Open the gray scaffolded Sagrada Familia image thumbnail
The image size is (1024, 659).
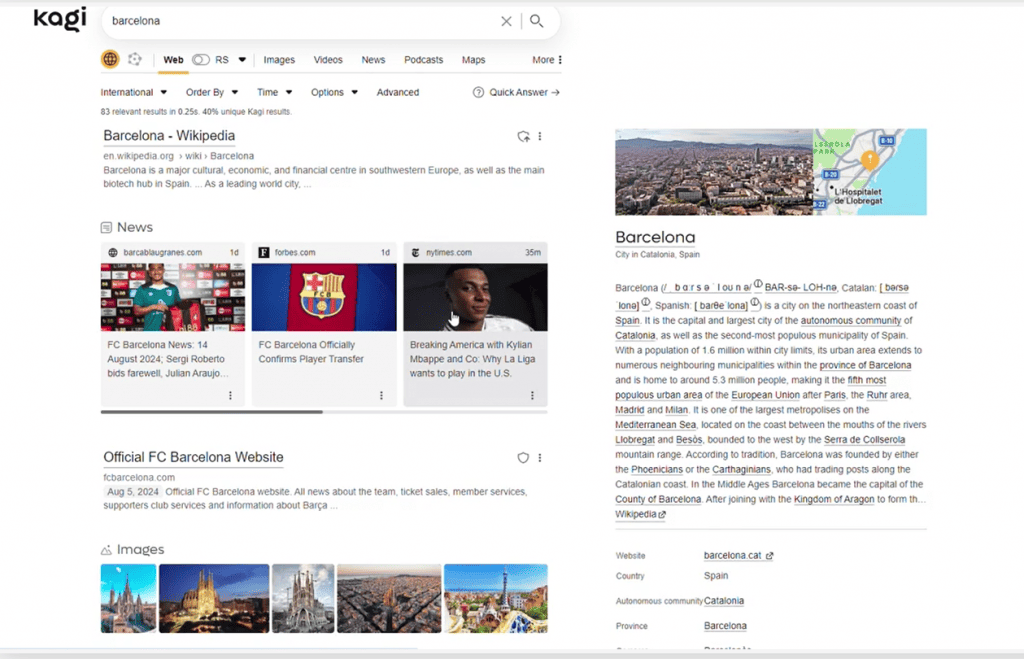pos(303,598)
